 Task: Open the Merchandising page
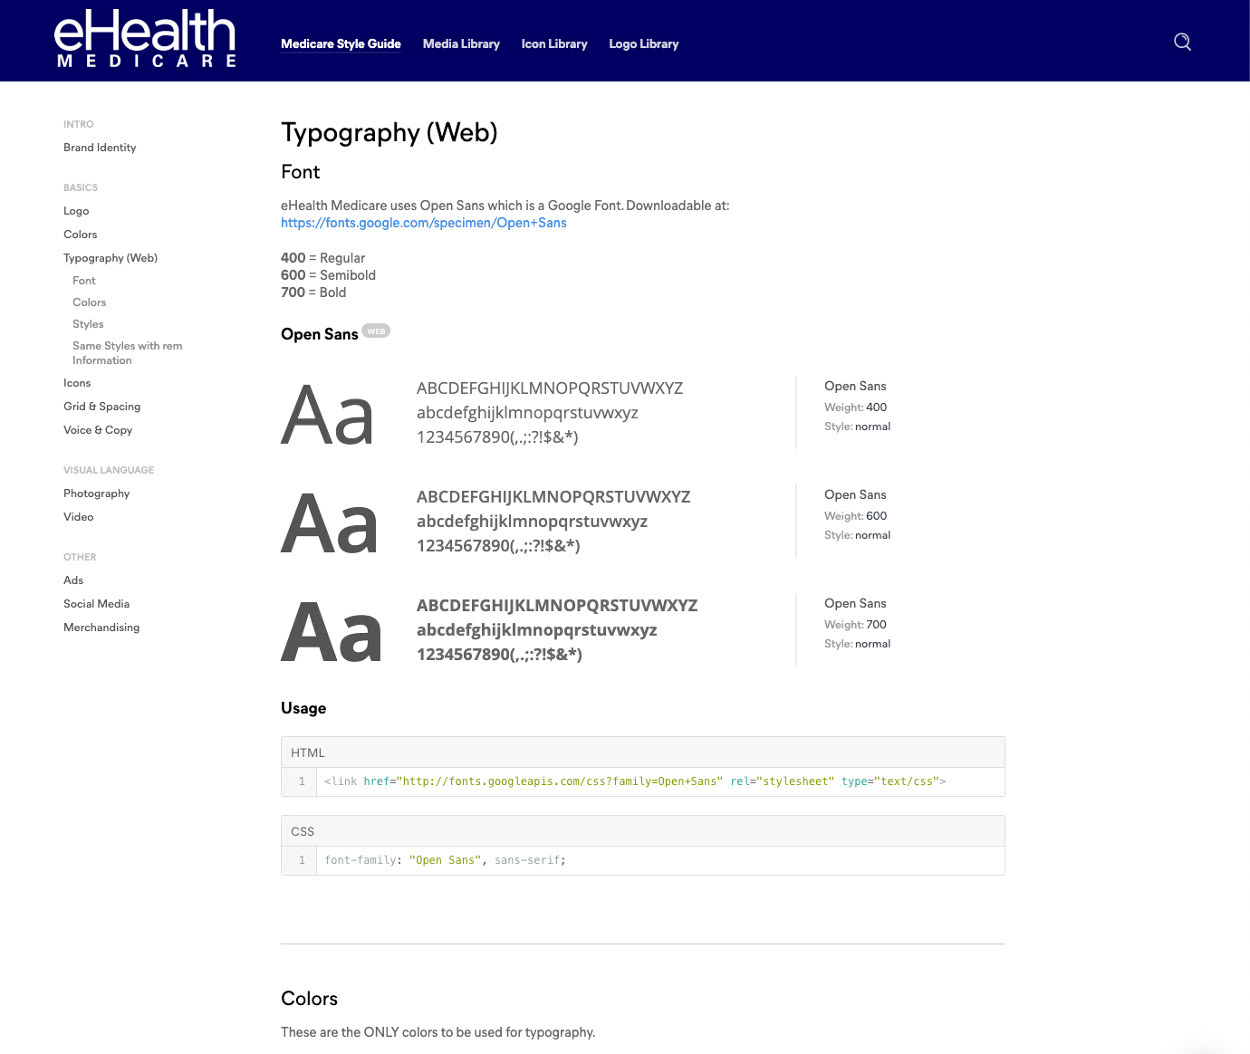pyautogui.click(x=102, y=627)
